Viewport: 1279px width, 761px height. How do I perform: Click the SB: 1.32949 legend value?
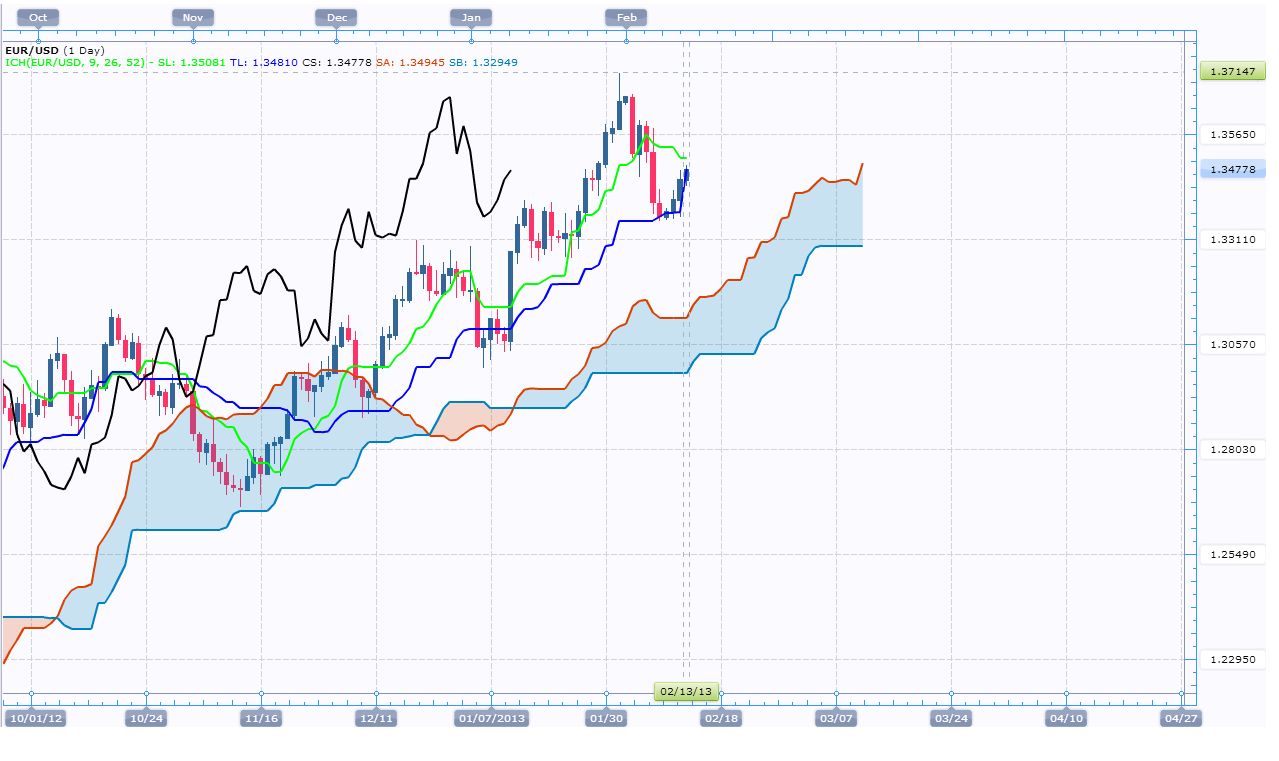[484, 62]
